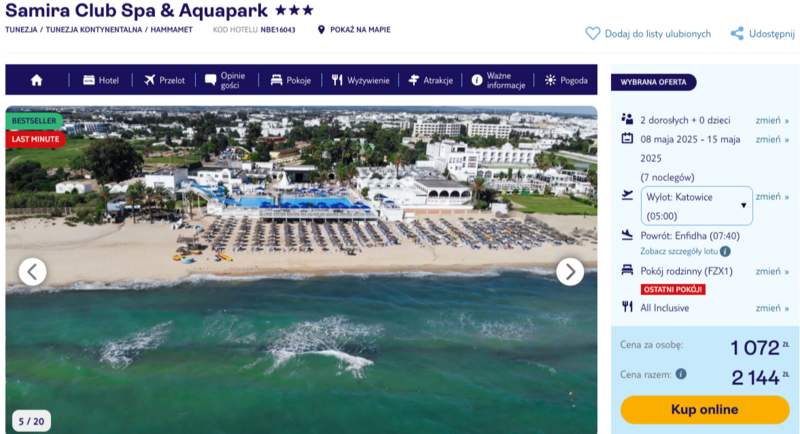Switch to the Opinie gości tab
The width and height of the screenshot is (800, 434).
[225, 80]
